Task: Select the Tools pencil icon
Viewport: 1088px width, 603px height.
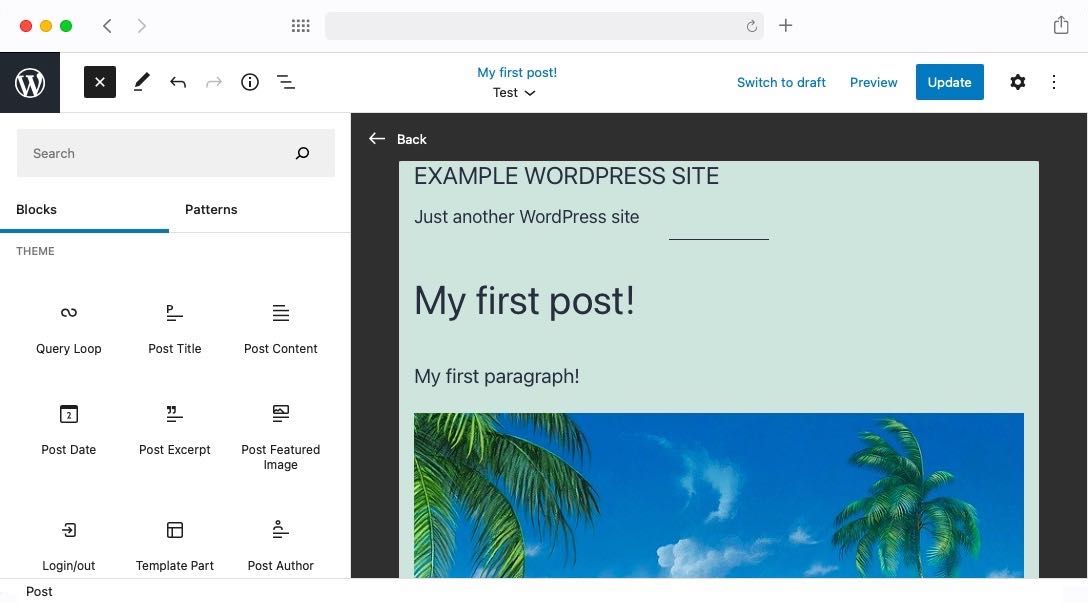Action: 141,82
